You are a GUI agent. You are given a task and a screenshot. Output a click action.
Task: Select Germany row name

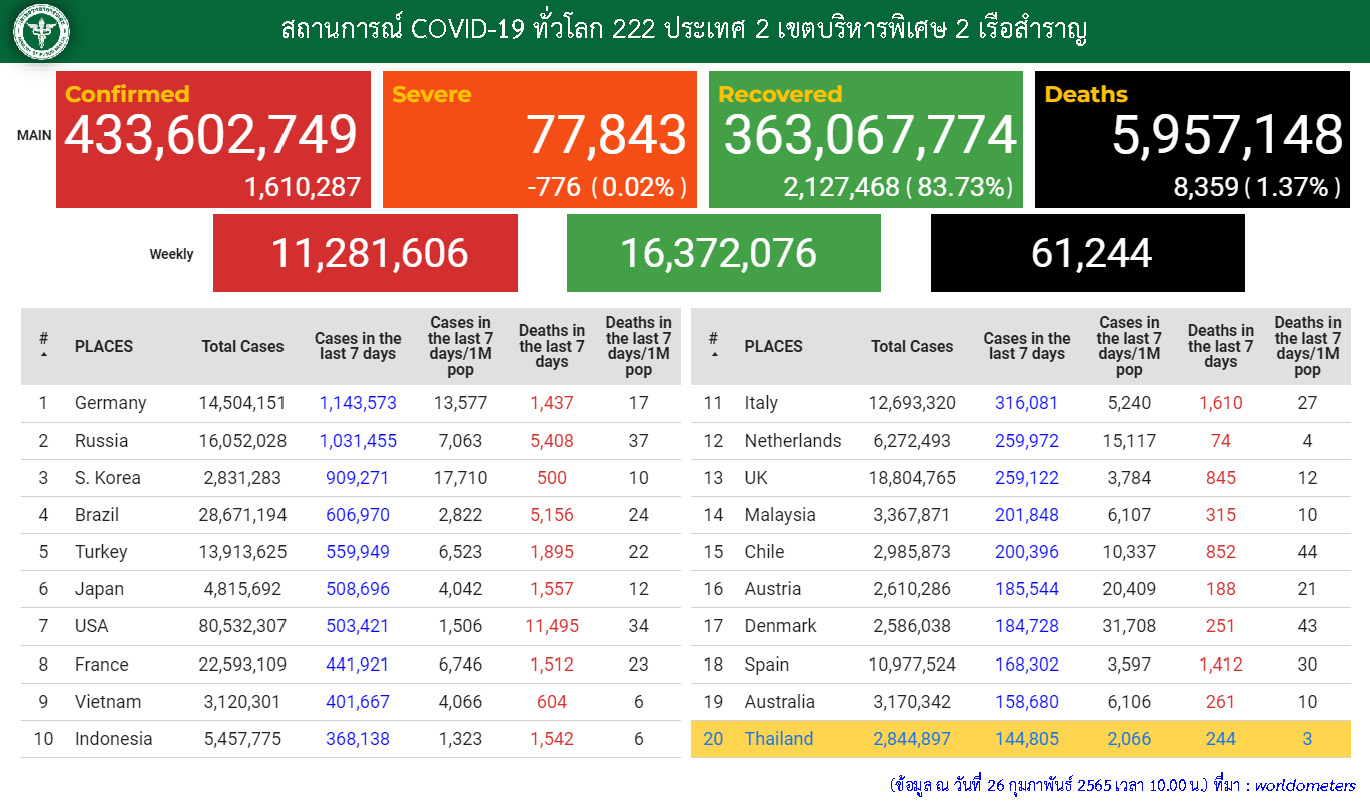click(110, 403)
